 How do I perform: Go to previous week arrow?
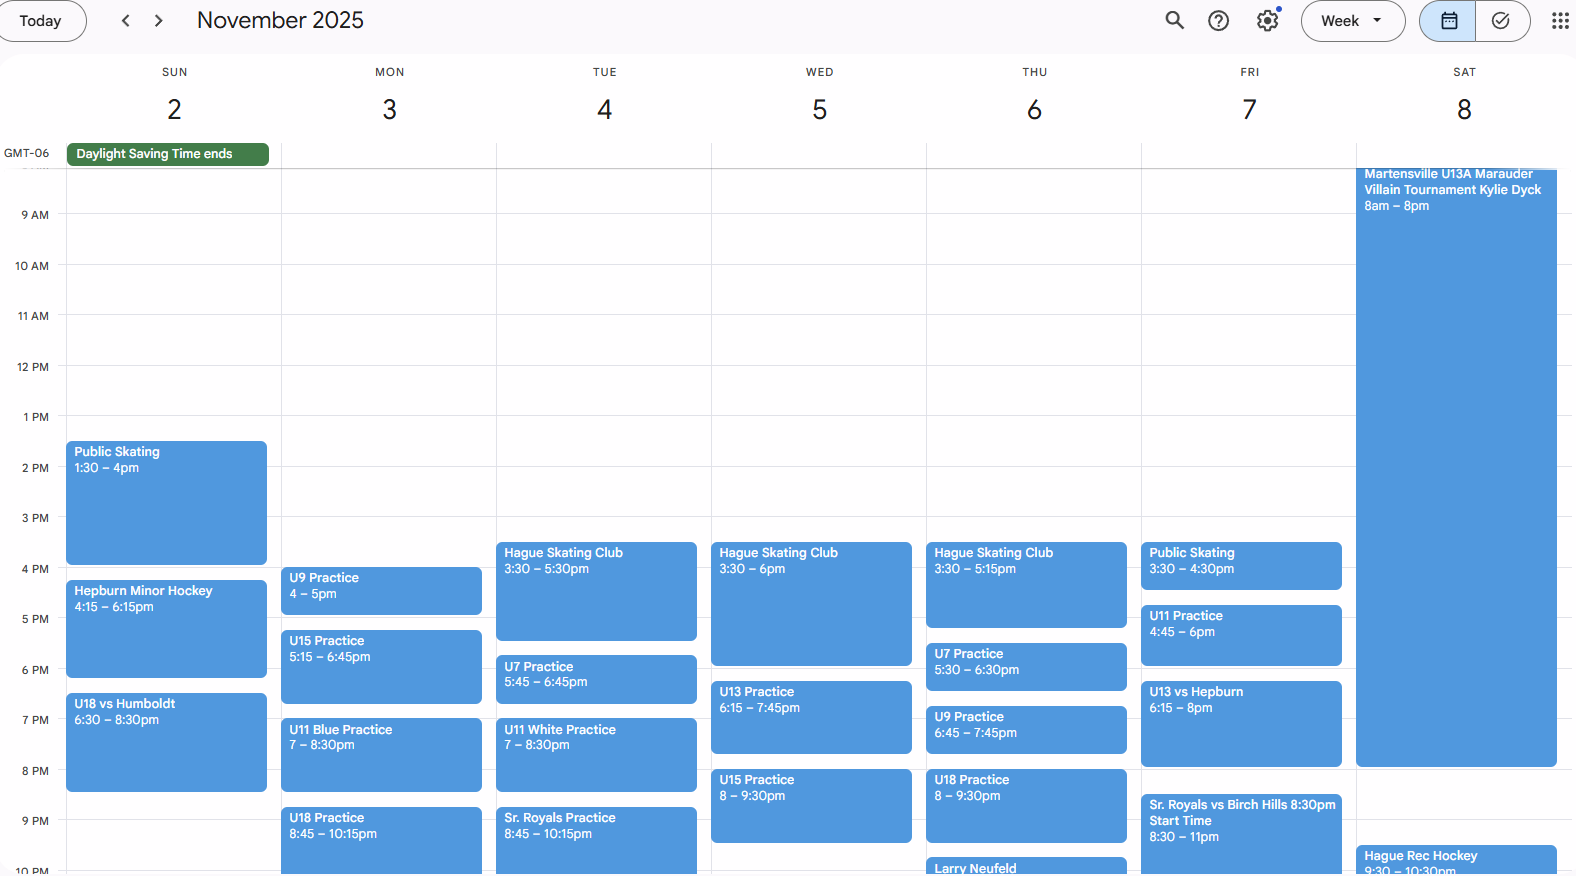point(126,21)
